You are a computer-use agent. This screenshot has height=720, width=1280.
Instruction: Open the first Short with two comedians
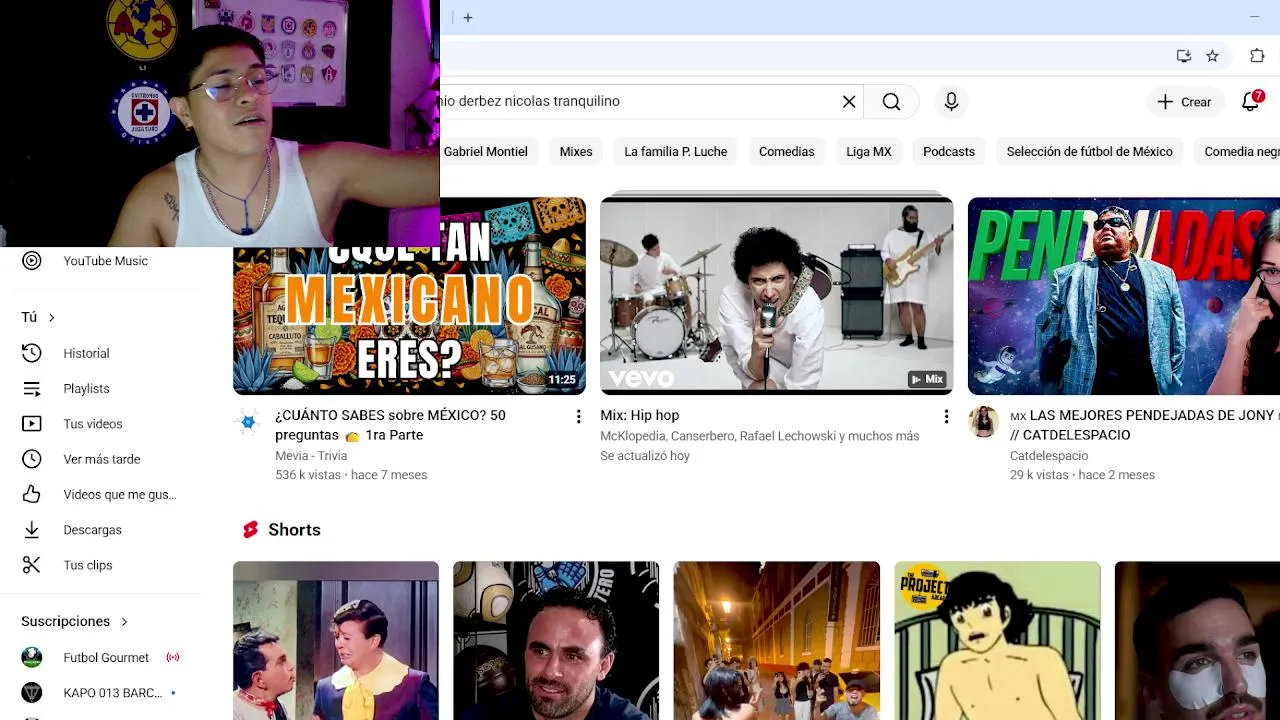point(336,640)
